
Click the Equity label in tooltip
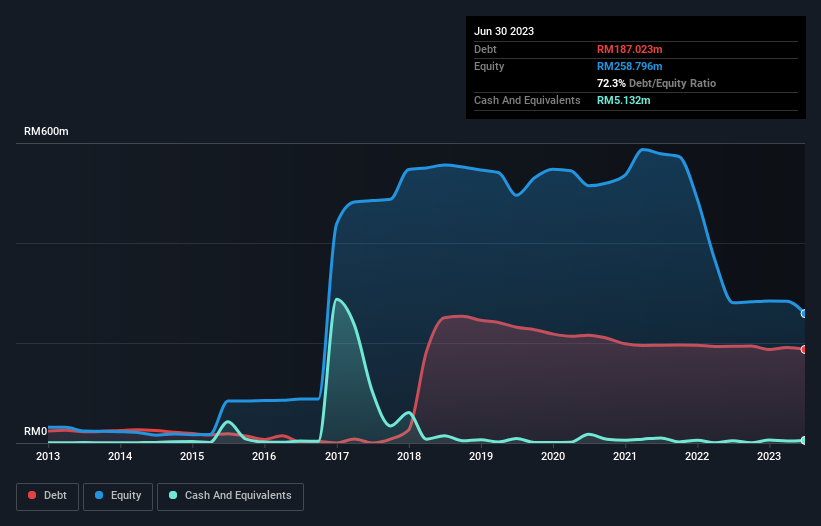(x=489, y=66)
